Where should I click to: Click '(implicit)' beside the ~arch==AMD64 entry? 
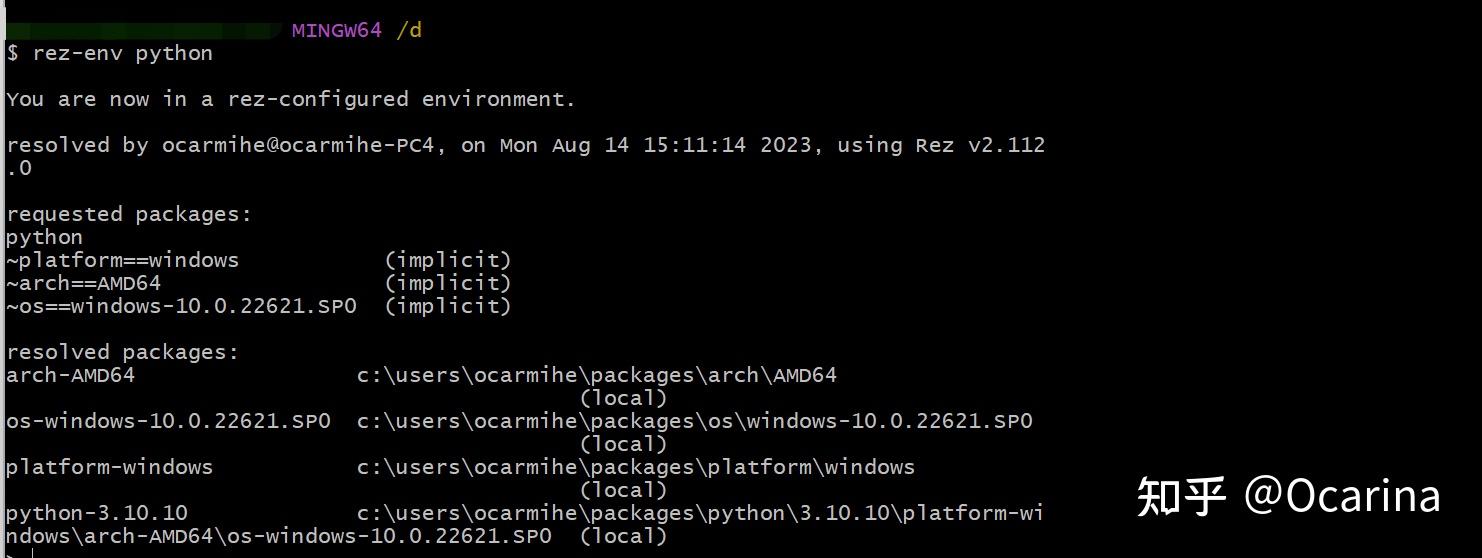[447, 283]
